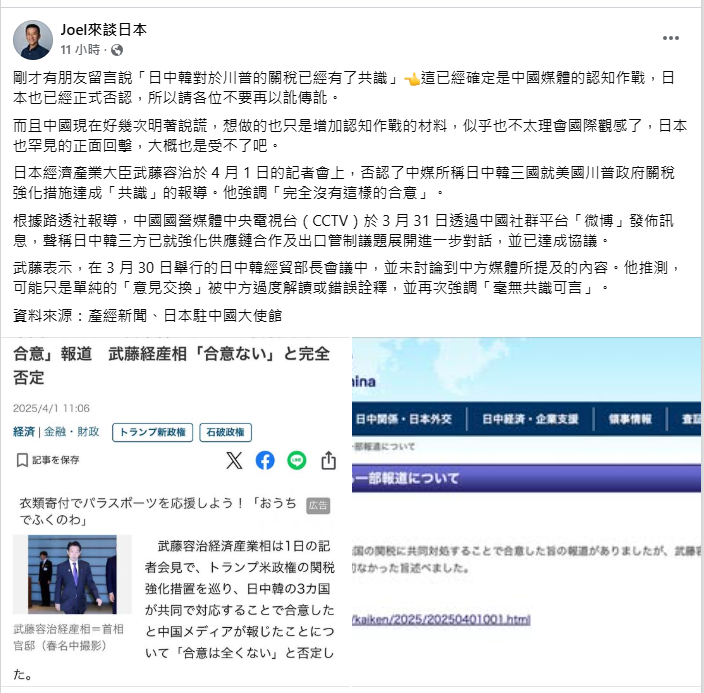The image size is (704, 693).
Task: Share article via LINE icon
Action: click(297, 461)
